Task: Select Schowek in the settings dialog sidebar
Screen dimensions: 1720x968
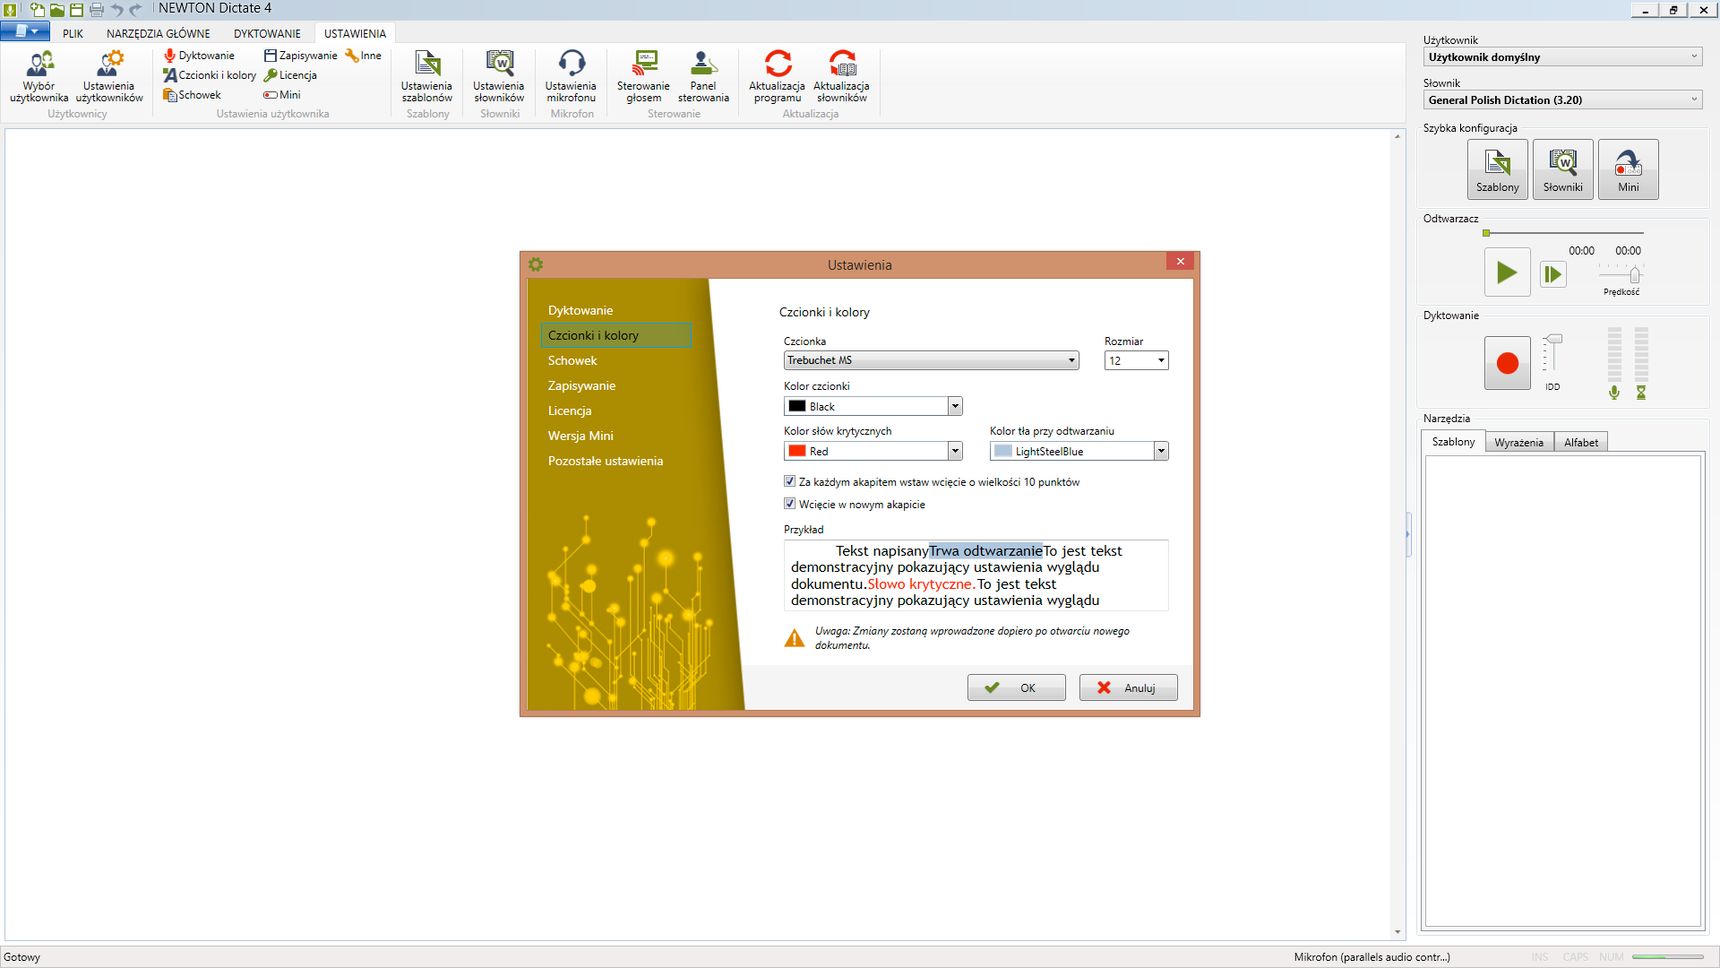Action: (x=572, y=360)
